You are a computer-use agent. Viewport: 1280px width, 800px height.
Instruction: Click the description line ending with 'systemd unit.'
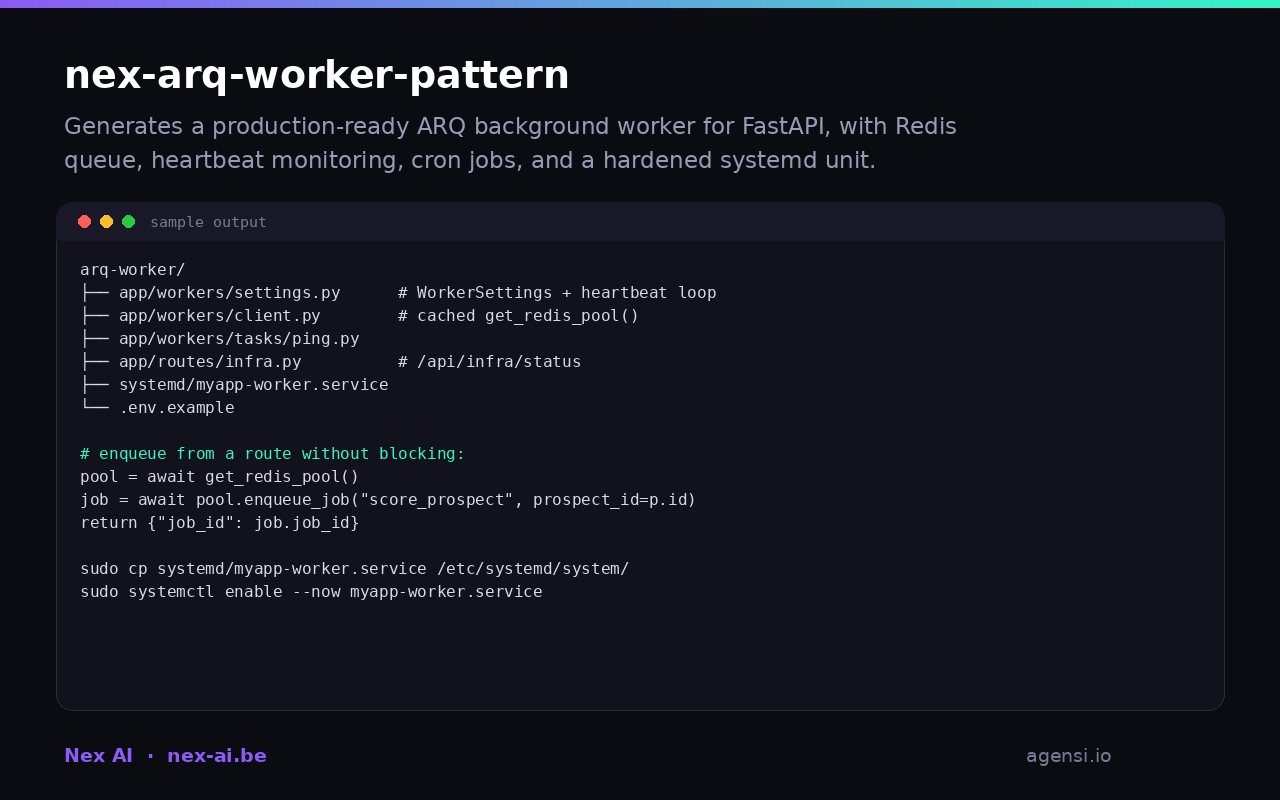click(x=470, y=161)
